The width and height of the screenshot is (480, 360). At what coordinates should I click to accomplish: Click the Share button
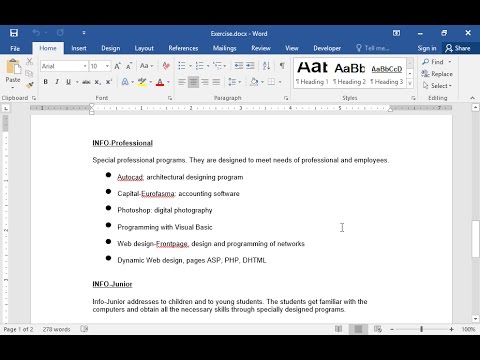click(x=458, y=48)
